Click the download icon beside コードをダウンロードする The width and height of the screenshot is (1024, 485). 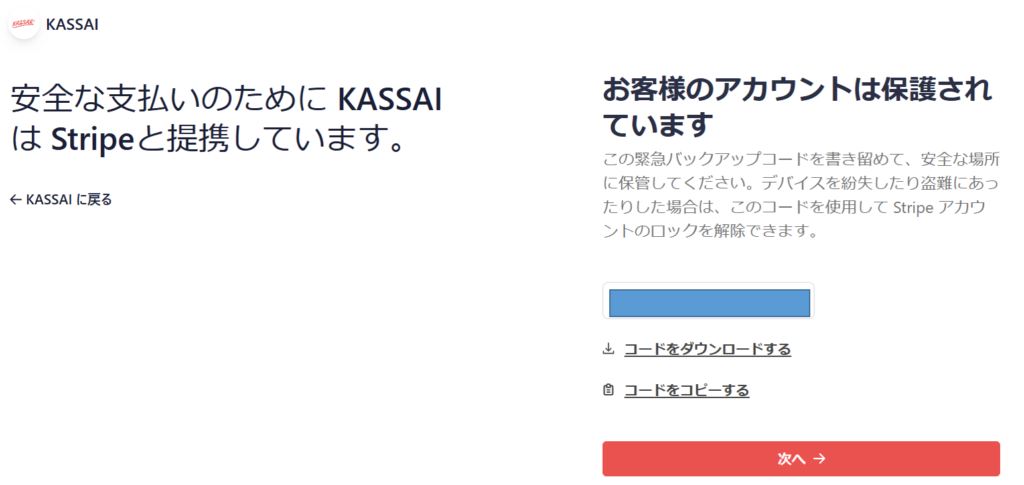(x=609, y=349)
